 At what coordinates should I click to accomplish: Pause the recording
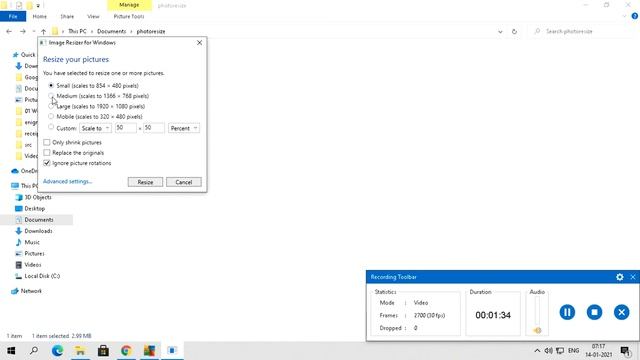click(x=567, y=312)
